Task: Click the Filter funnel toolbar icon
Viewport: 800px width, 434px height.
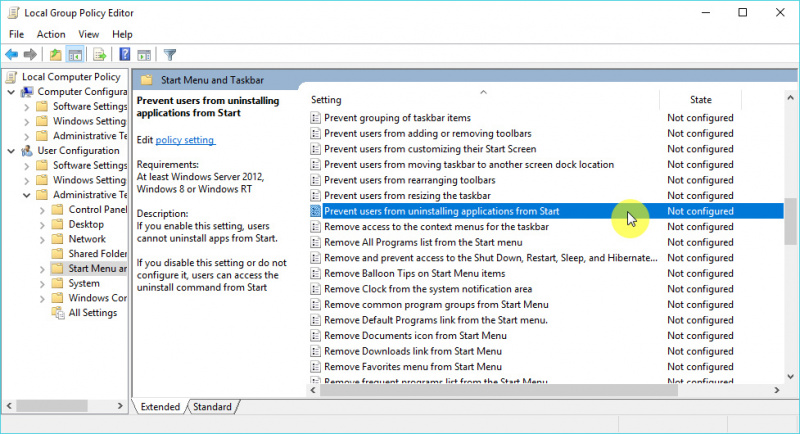Action: coord(170,55)
